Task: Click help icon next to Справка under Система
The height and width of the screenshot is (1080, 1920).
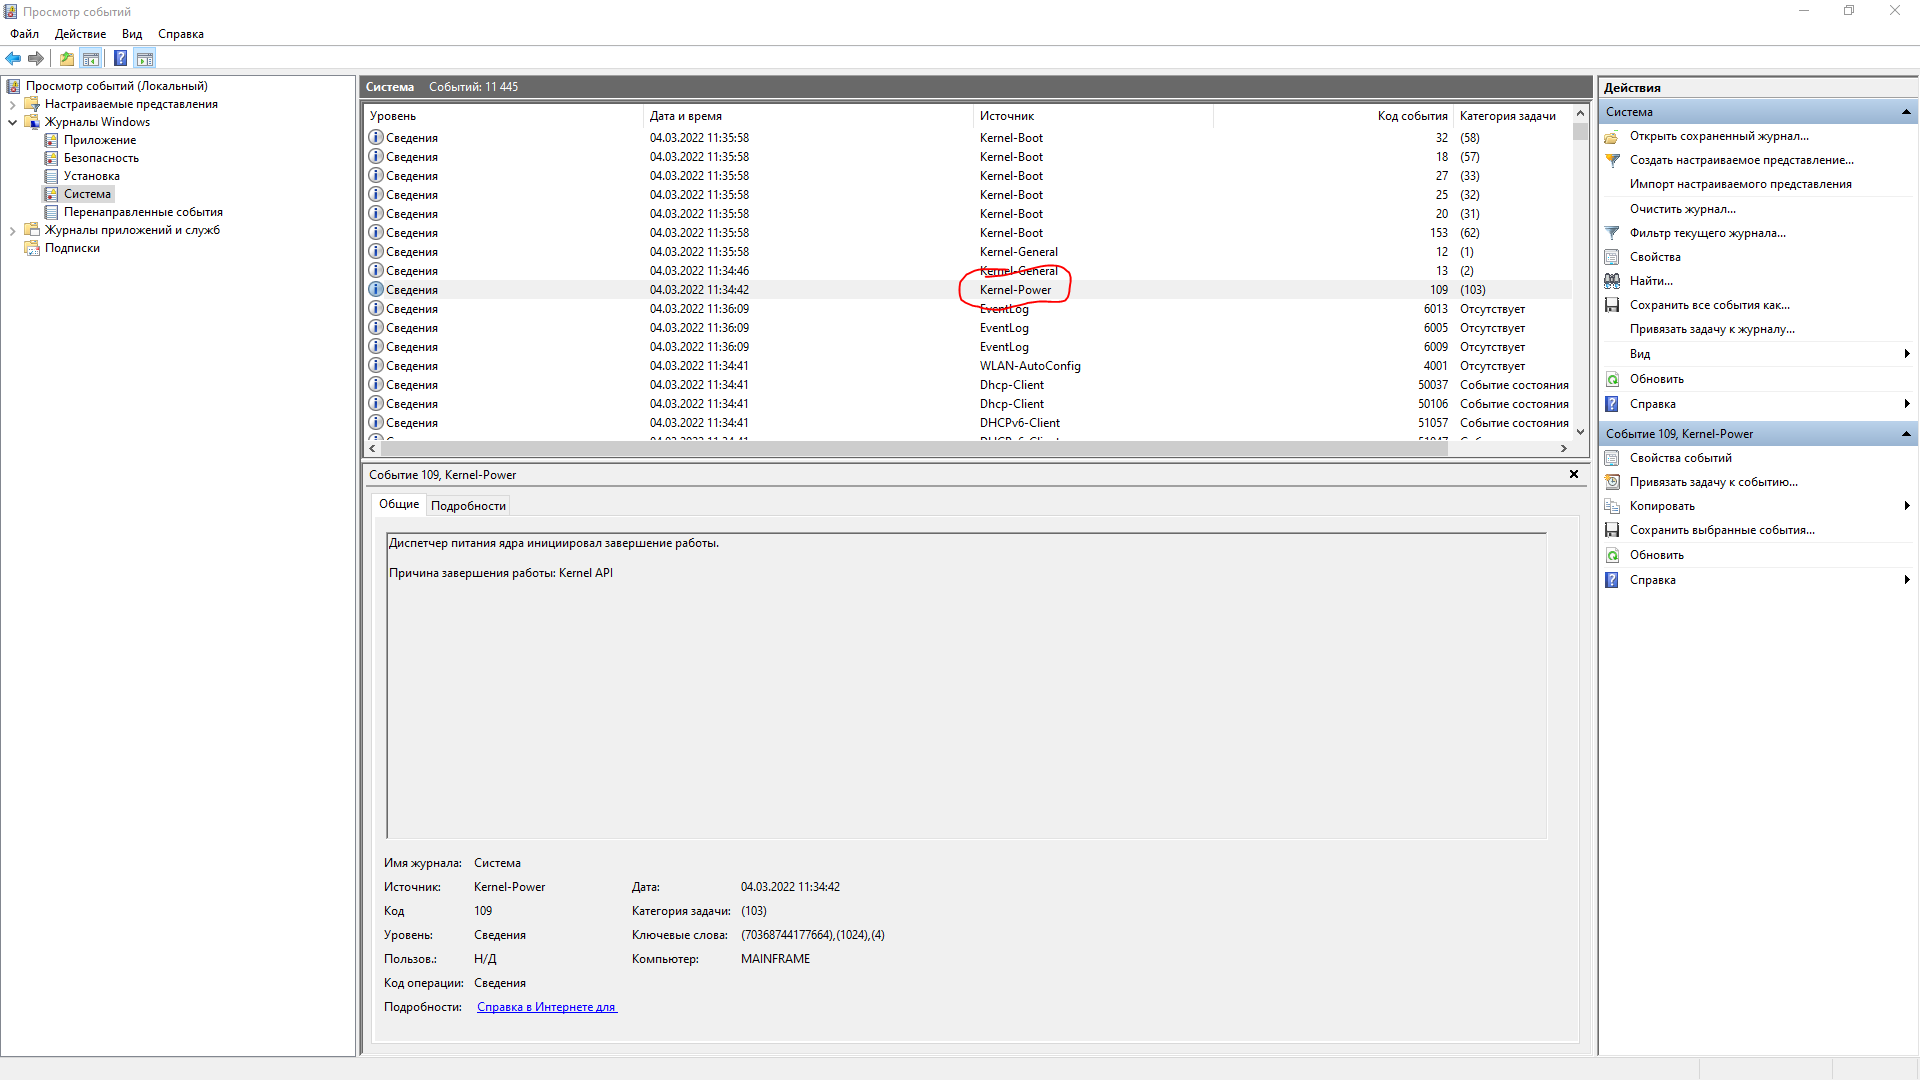Action: point(1612,404)
